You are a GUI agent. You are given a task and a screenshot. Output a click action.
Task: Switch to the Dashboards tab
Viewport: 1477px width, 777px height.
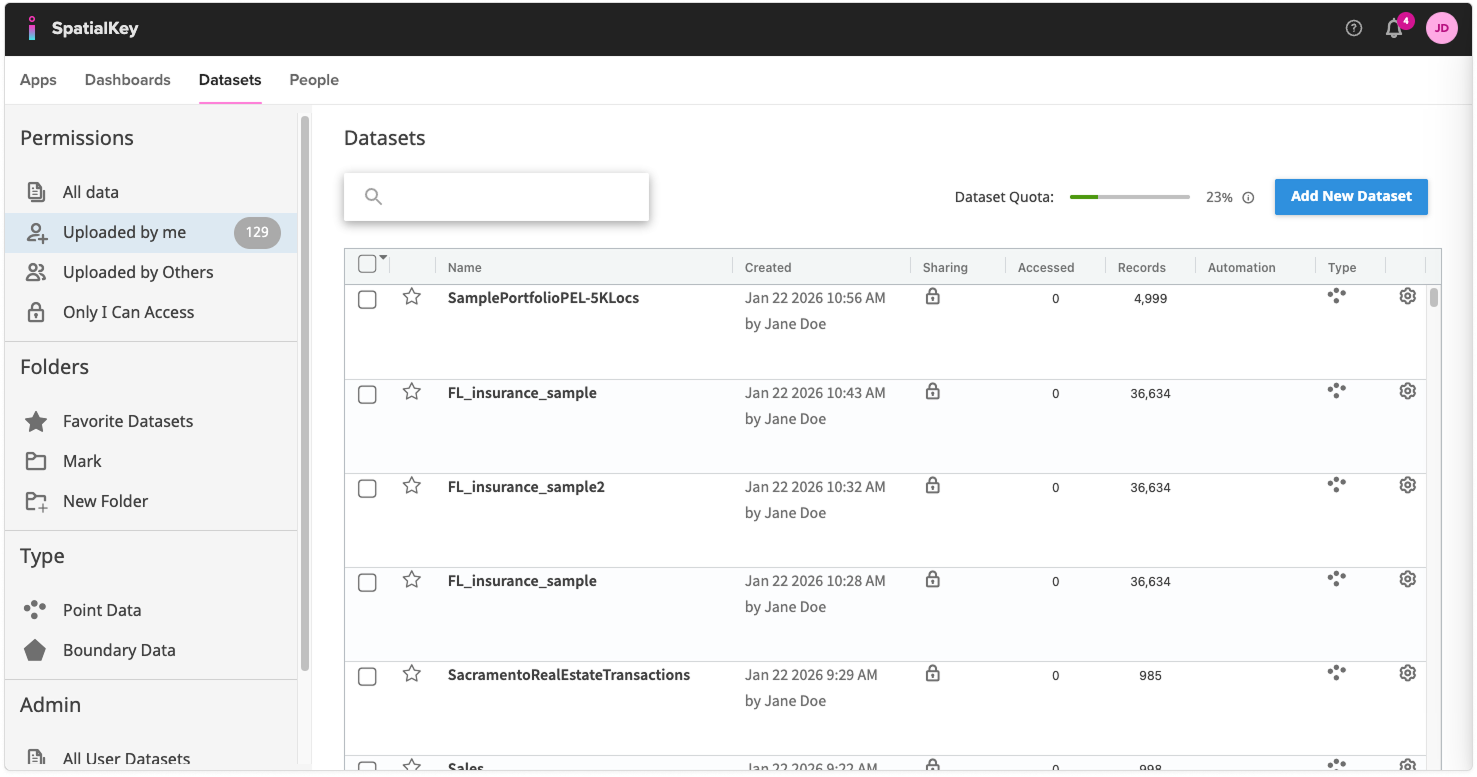click(x=127, y=80)
